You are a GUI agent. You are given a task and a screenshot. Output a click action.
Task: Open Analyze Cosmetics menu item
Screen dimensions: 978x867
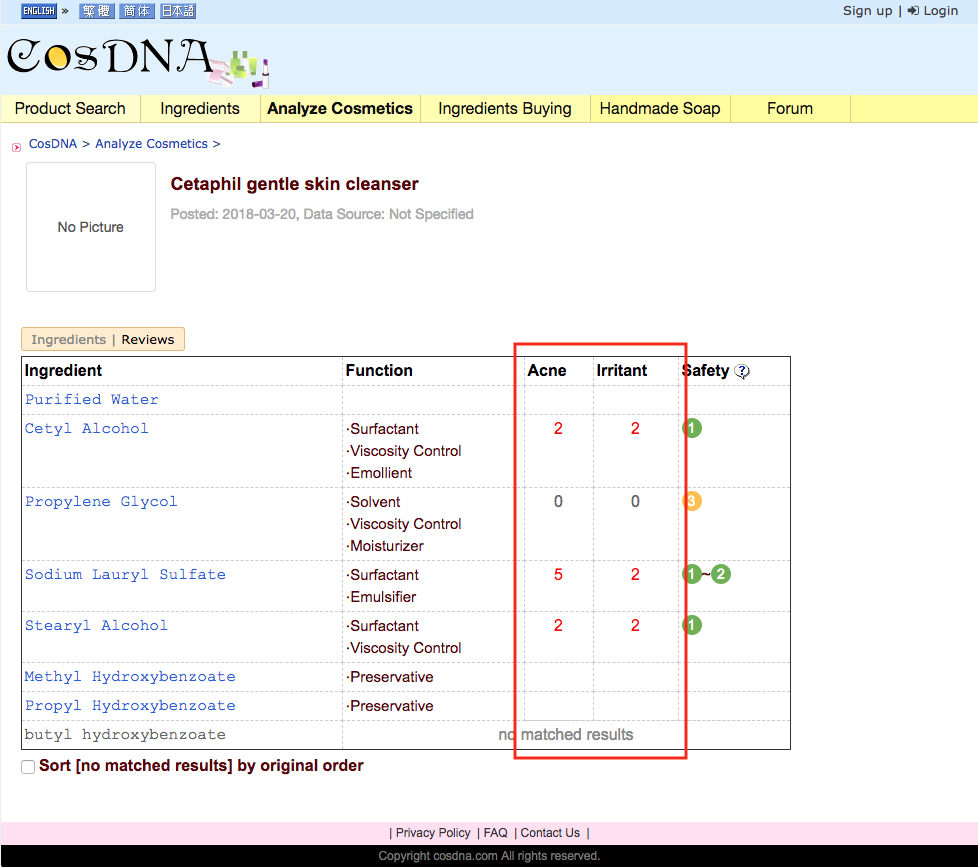340,109
